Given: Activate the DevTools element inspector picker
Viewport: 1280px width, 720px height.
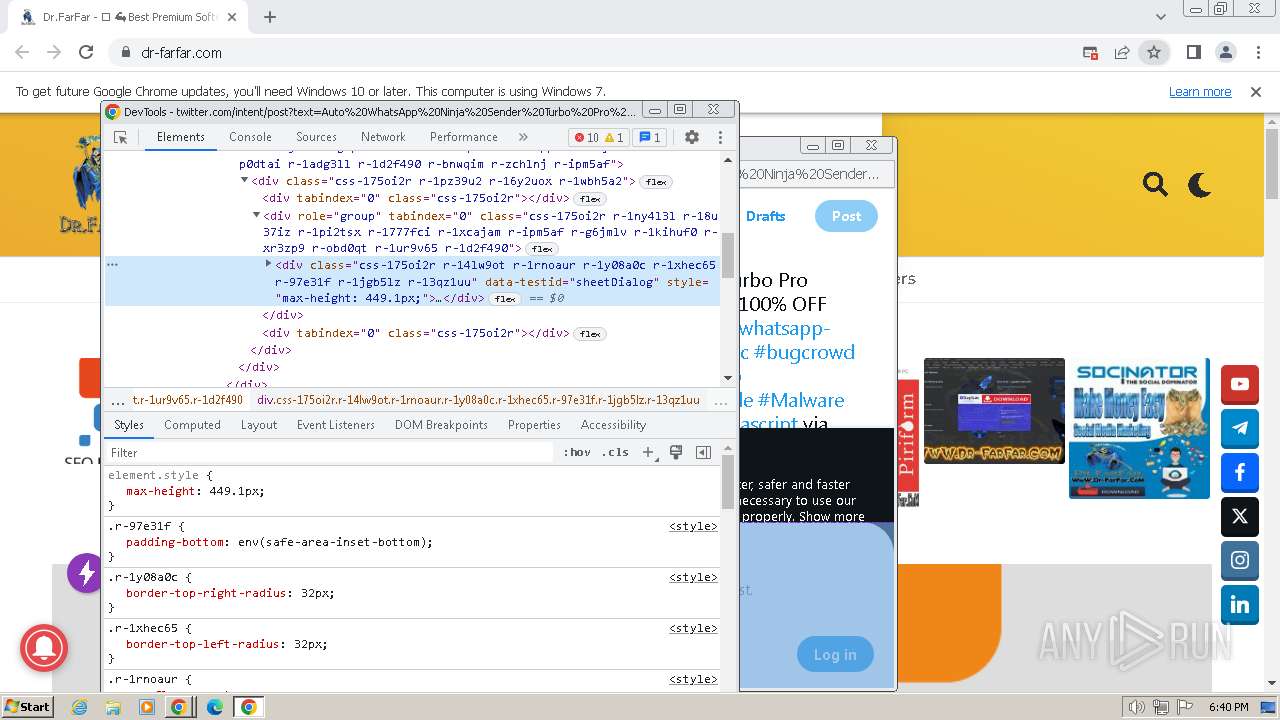Looking at the screenshot, I should (x=120, y=137).
